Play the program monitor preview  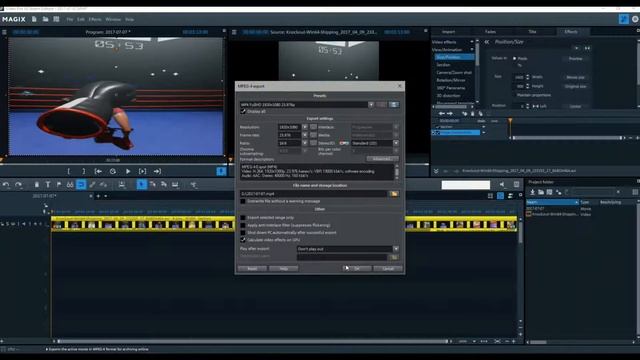point(128,171)
